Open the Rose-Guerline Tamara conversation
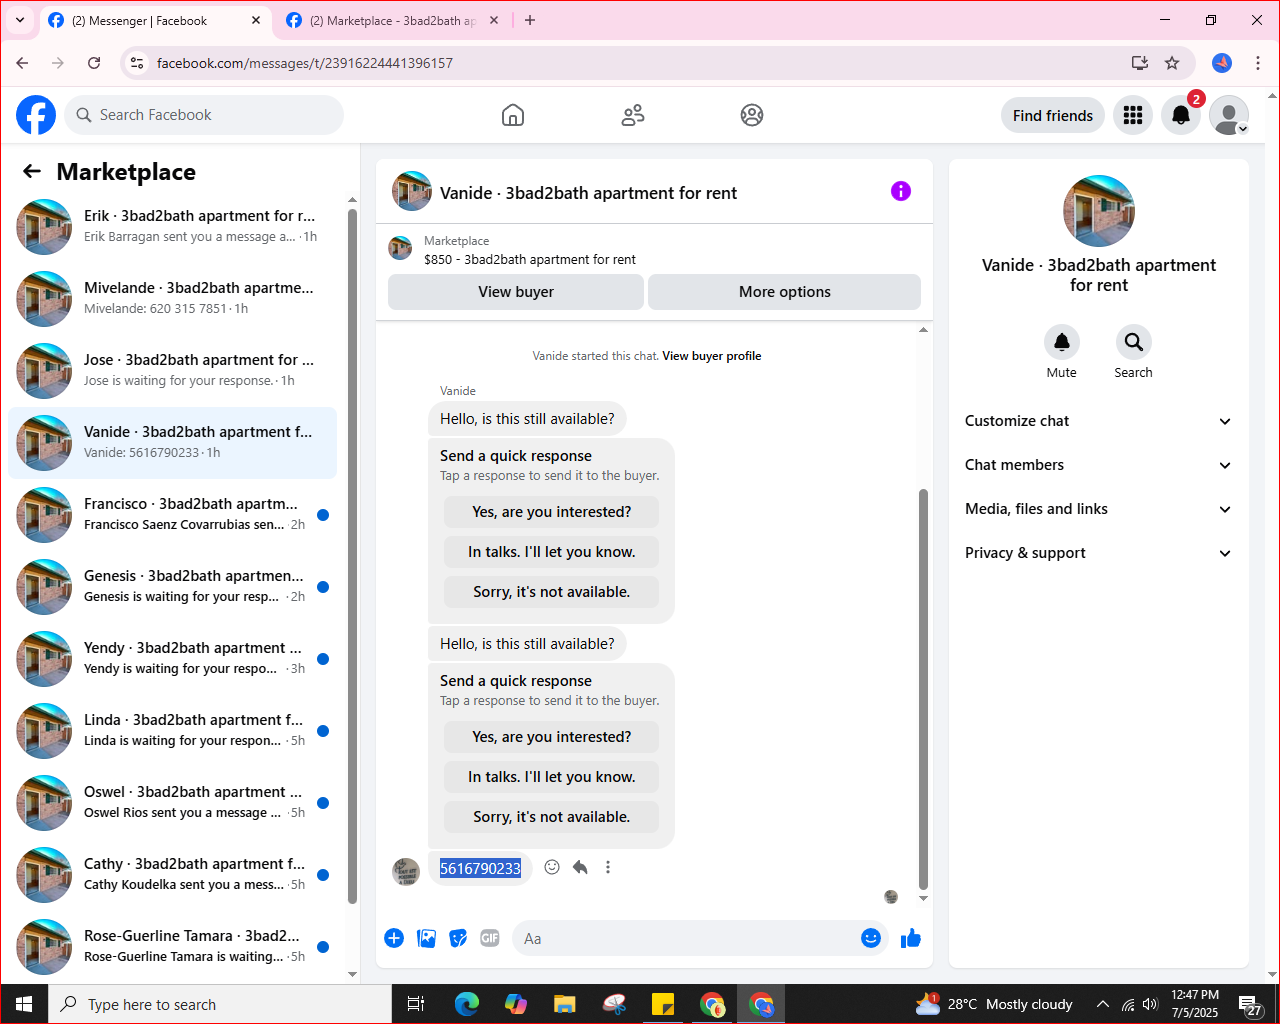Screen dimensions: 1280x1024 pyautogui.click(x=173, y=947)
